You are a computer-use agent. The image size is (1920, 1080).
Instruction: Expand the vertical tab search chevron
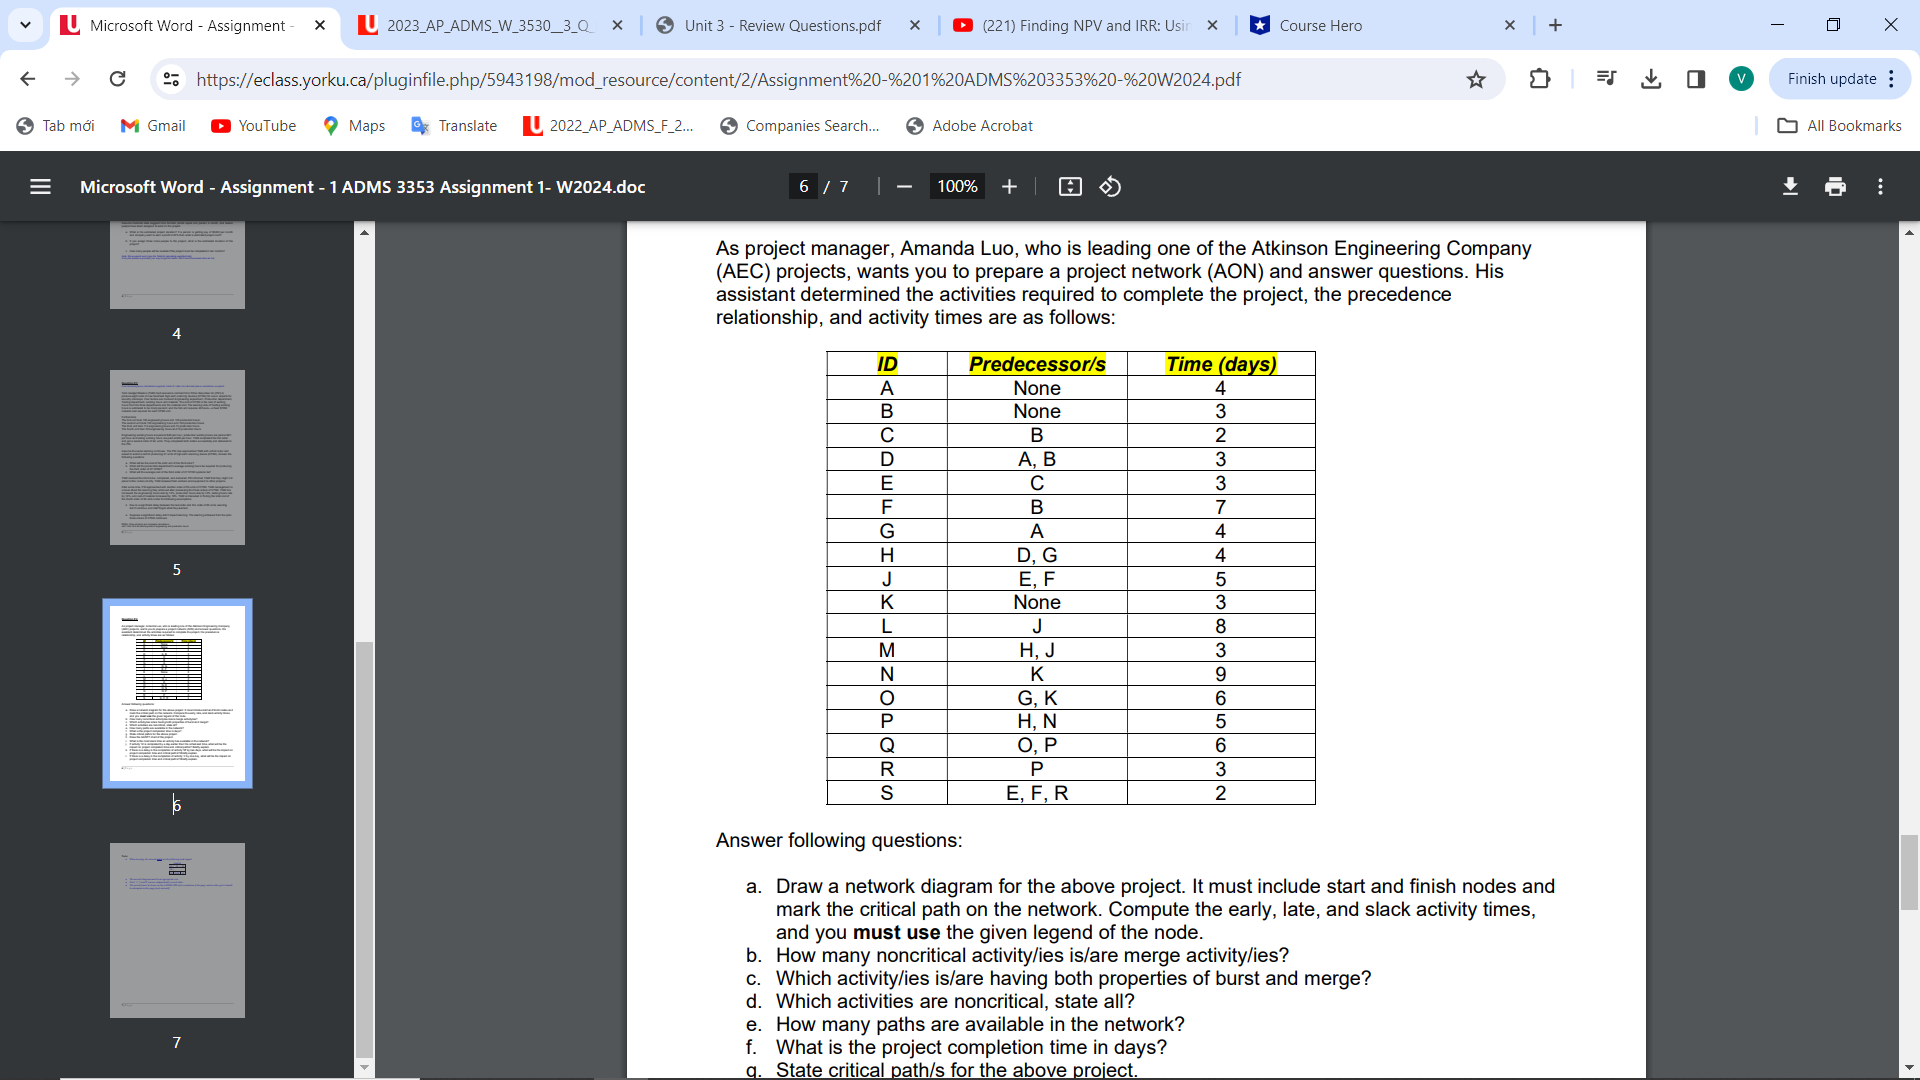[x=25, y=25]
